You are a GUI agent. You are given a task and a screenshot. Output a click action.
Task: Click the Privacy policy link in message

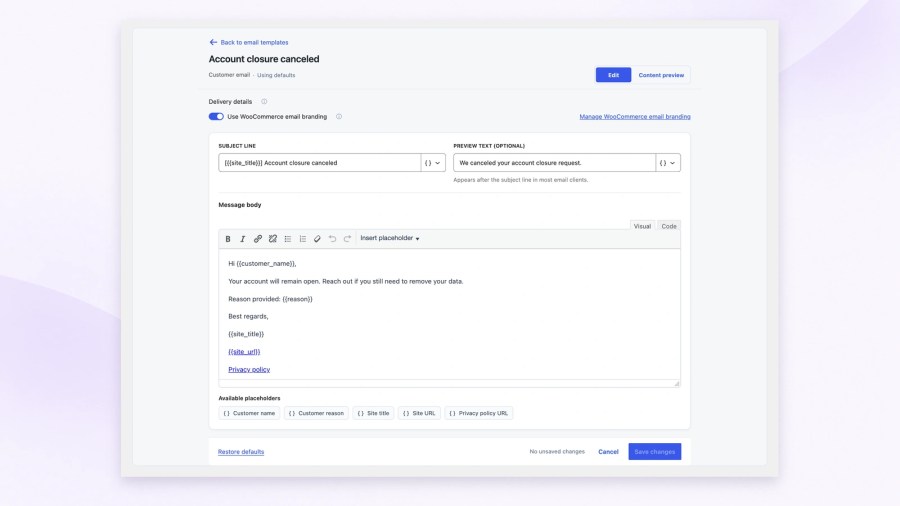(x=249, y=369)
